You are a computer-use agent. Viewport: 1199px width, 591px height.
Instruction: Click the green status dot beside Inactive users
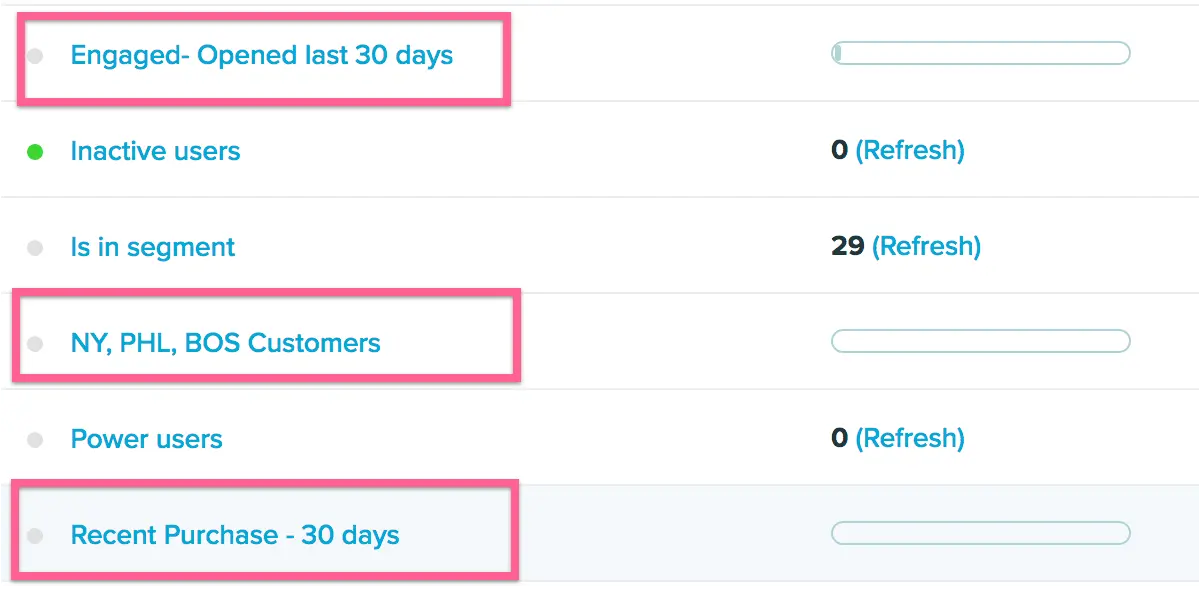click(x=35, y=152)
